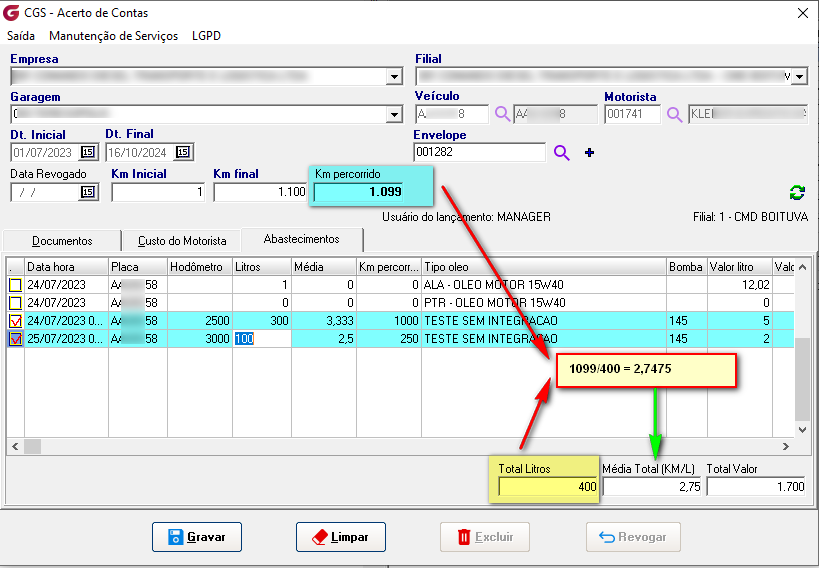Close the Acerto de Contas window
Screen dimensions: 819x568
(x=803, y=13)
